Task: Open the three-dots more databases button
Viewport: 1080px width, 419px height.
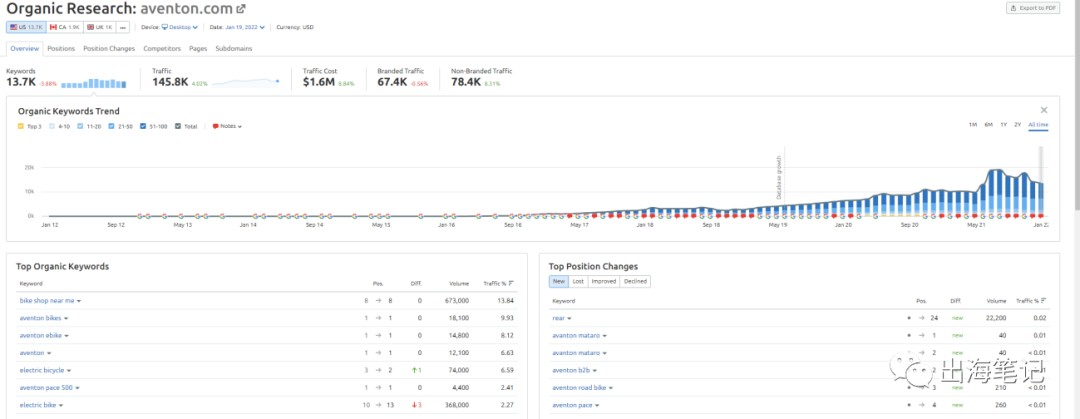Action: 123,27
